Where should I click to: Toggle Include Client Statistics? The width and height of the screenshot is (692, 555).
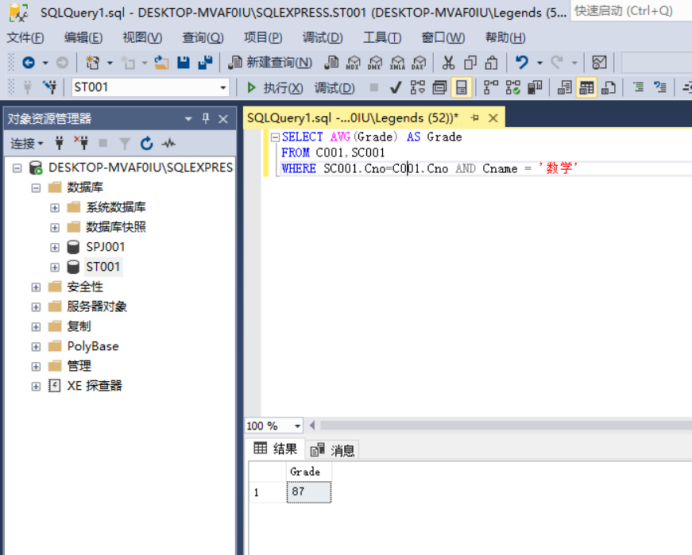click(x=535, y=88)
